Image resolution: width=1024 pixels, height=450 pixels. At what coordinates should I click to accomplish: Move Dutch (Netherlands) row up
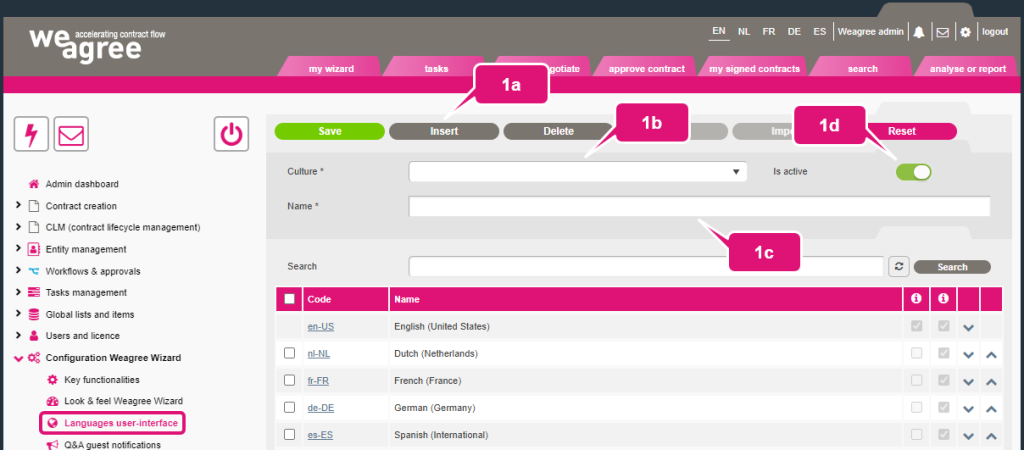[991, 355]
